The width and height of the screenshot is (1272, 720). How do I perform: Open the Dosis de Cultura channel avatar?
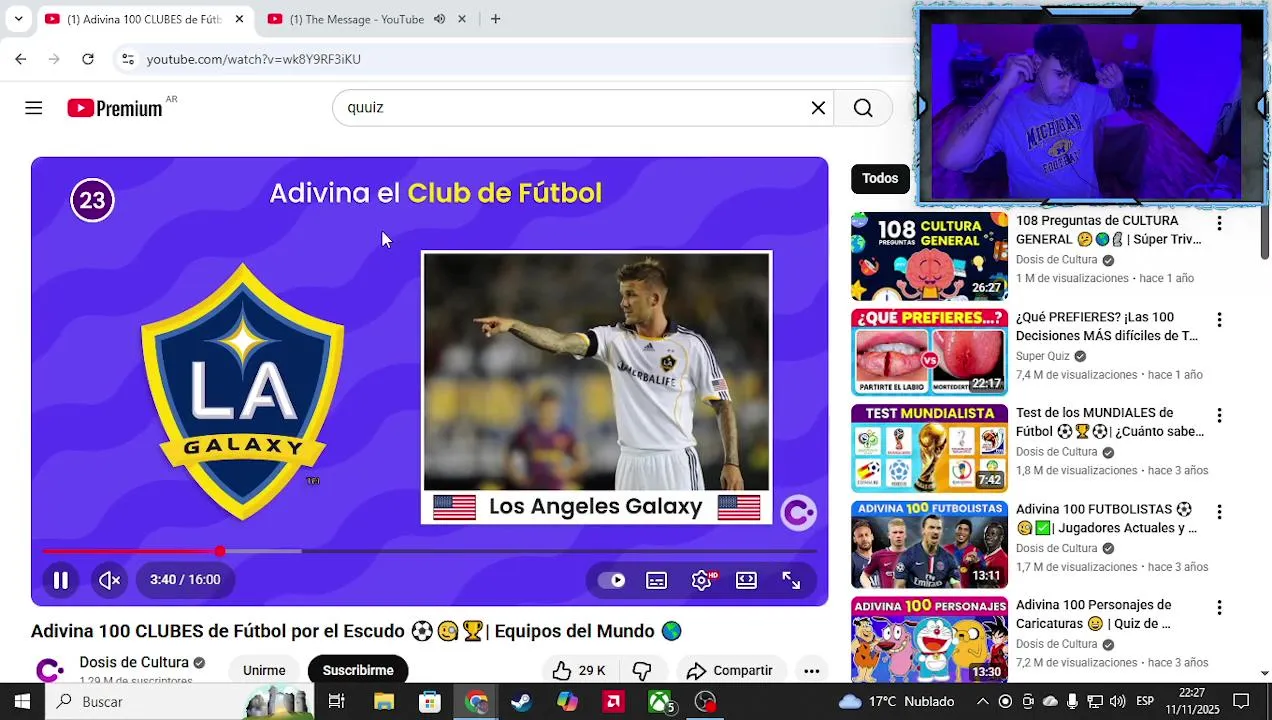(x=50, y=671)
